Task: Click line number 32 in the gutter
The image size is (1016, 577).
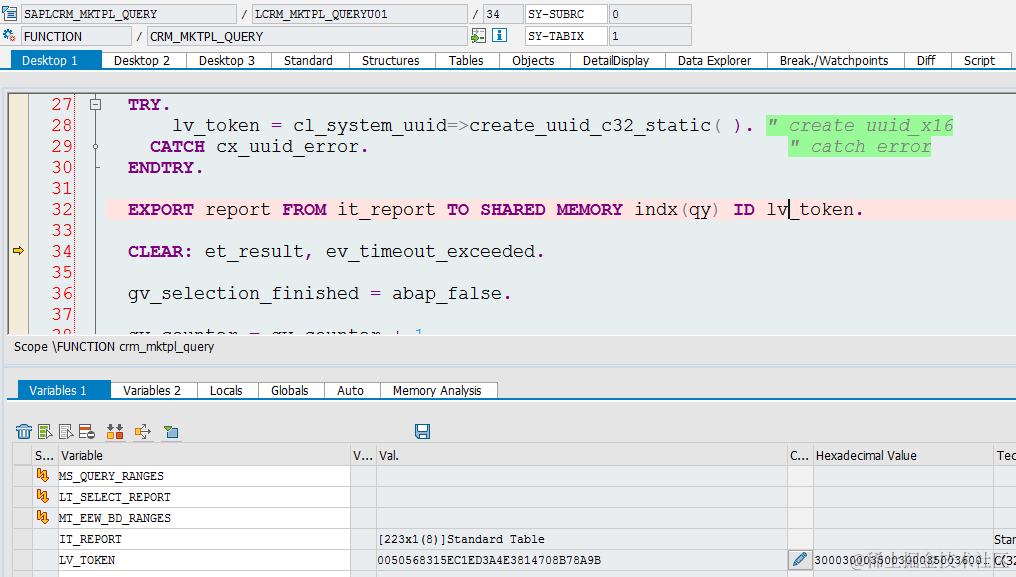Action: click(62, 209)
